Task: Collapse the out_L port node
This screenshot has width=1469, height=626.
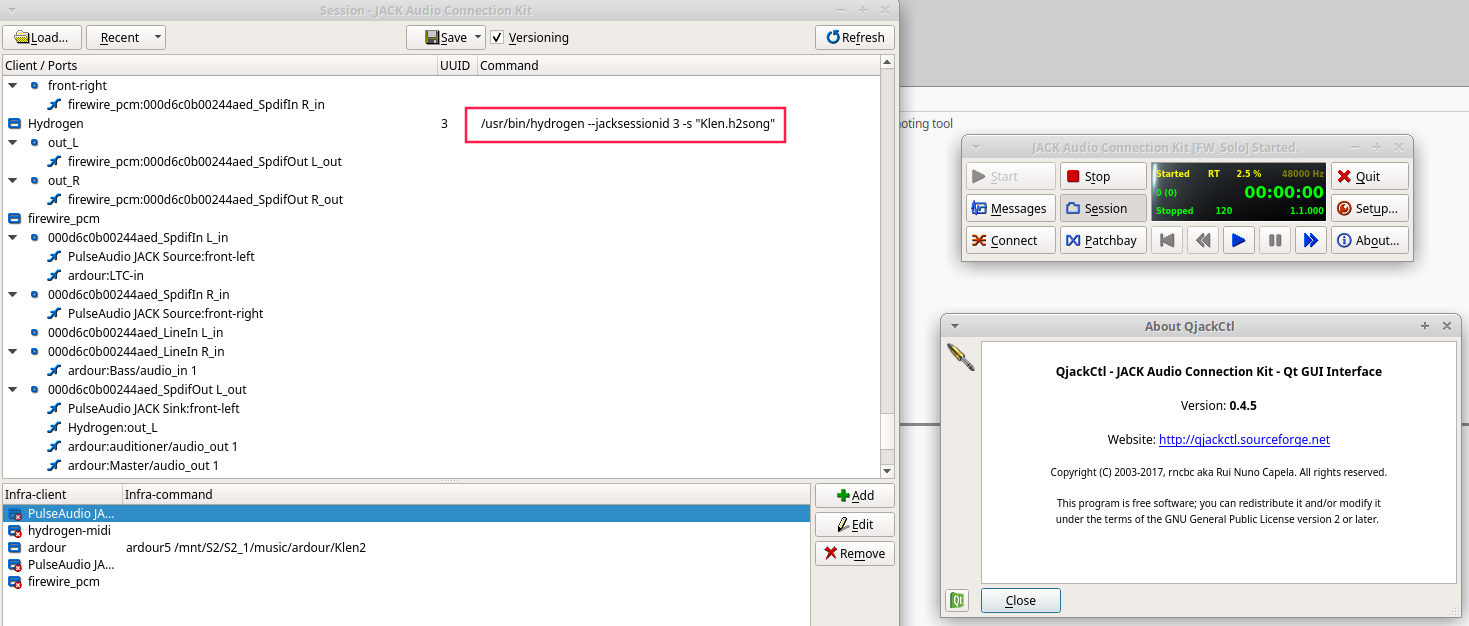Action: 14,143
